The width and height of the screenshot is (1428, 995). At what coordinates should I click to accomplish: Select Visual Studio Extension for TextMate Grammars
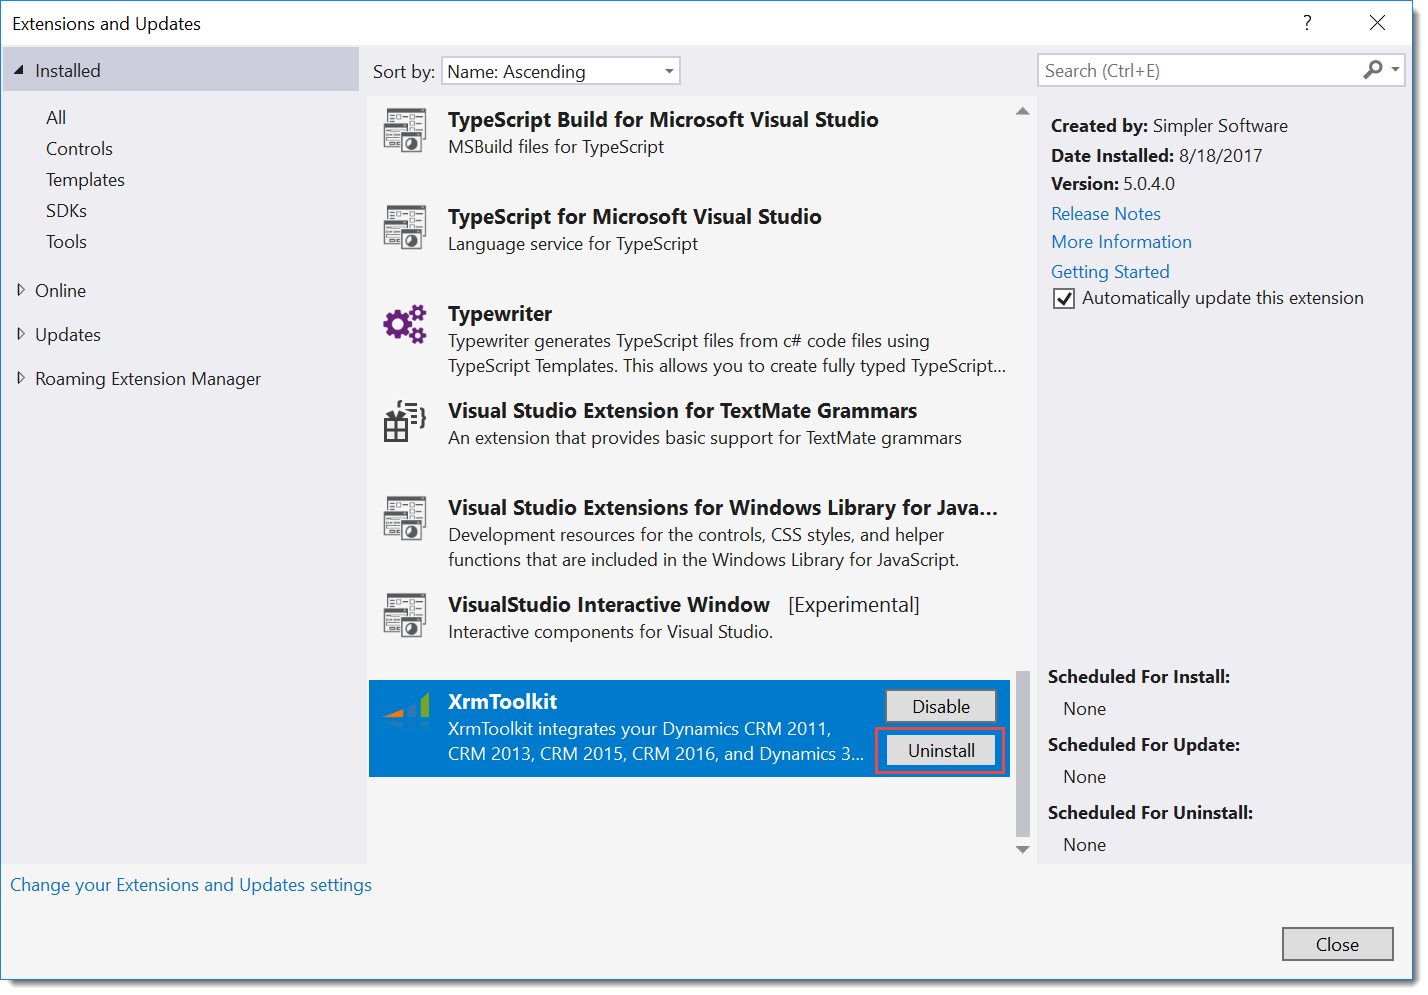682,410
